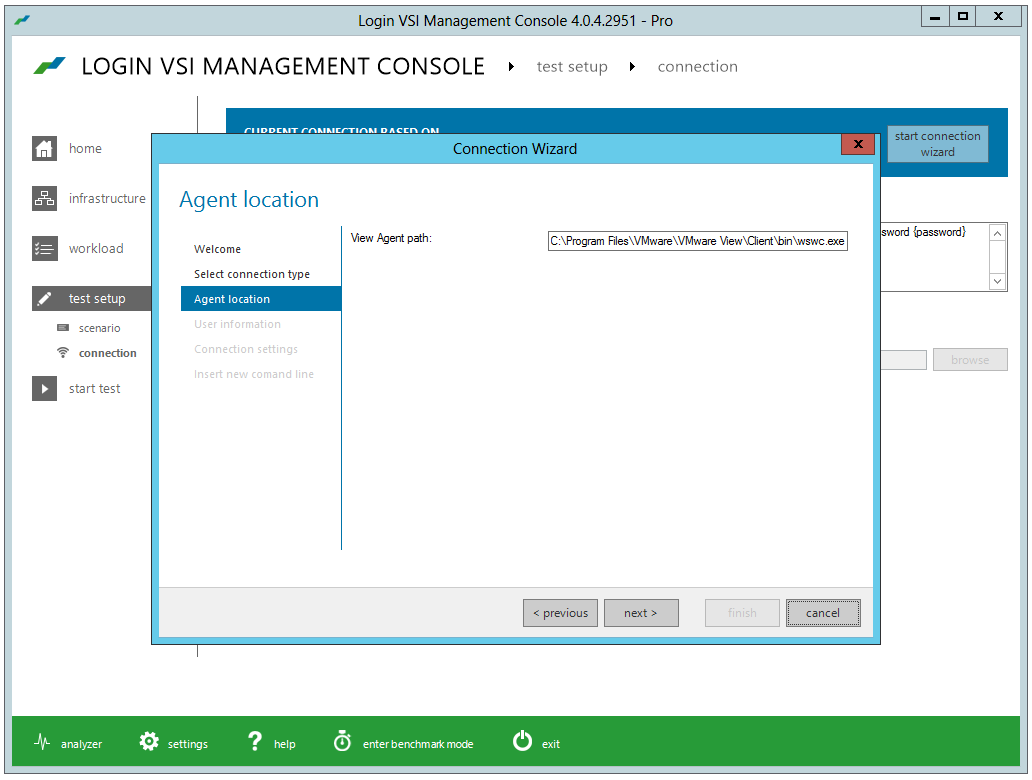Click exit in the footer bar
The height and width of the screenshot is (780, 1032).
(x=550, y=744)
